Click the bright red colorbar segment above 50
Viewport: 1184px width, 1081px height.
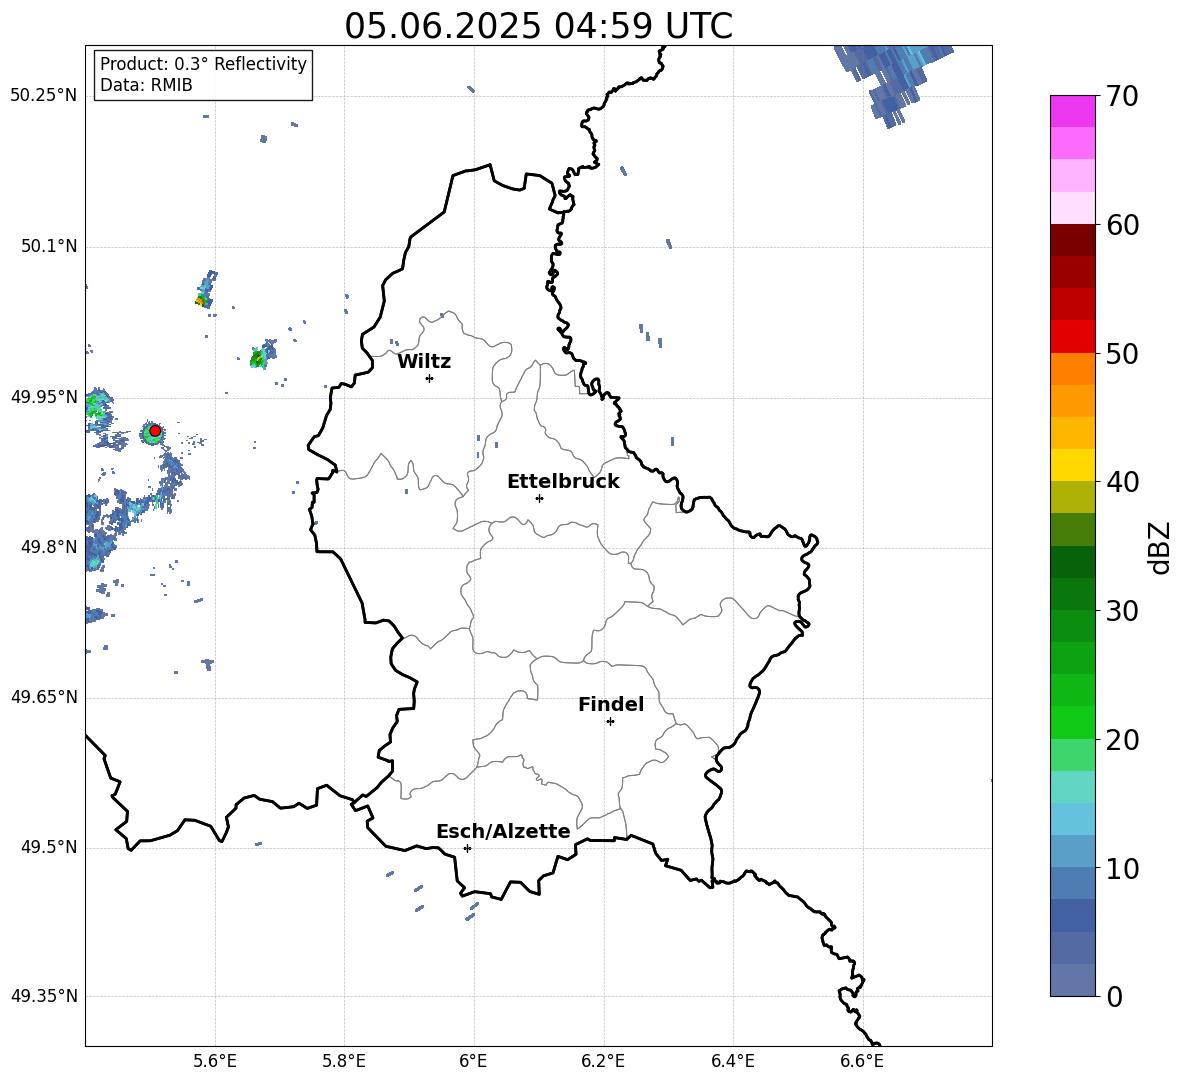pos(1072,337)
